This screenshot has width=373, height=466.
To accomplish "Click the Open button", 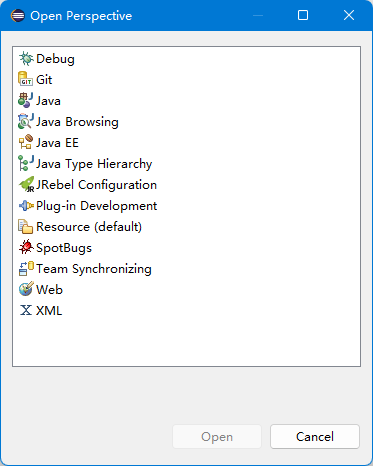I will click(217, 436).
